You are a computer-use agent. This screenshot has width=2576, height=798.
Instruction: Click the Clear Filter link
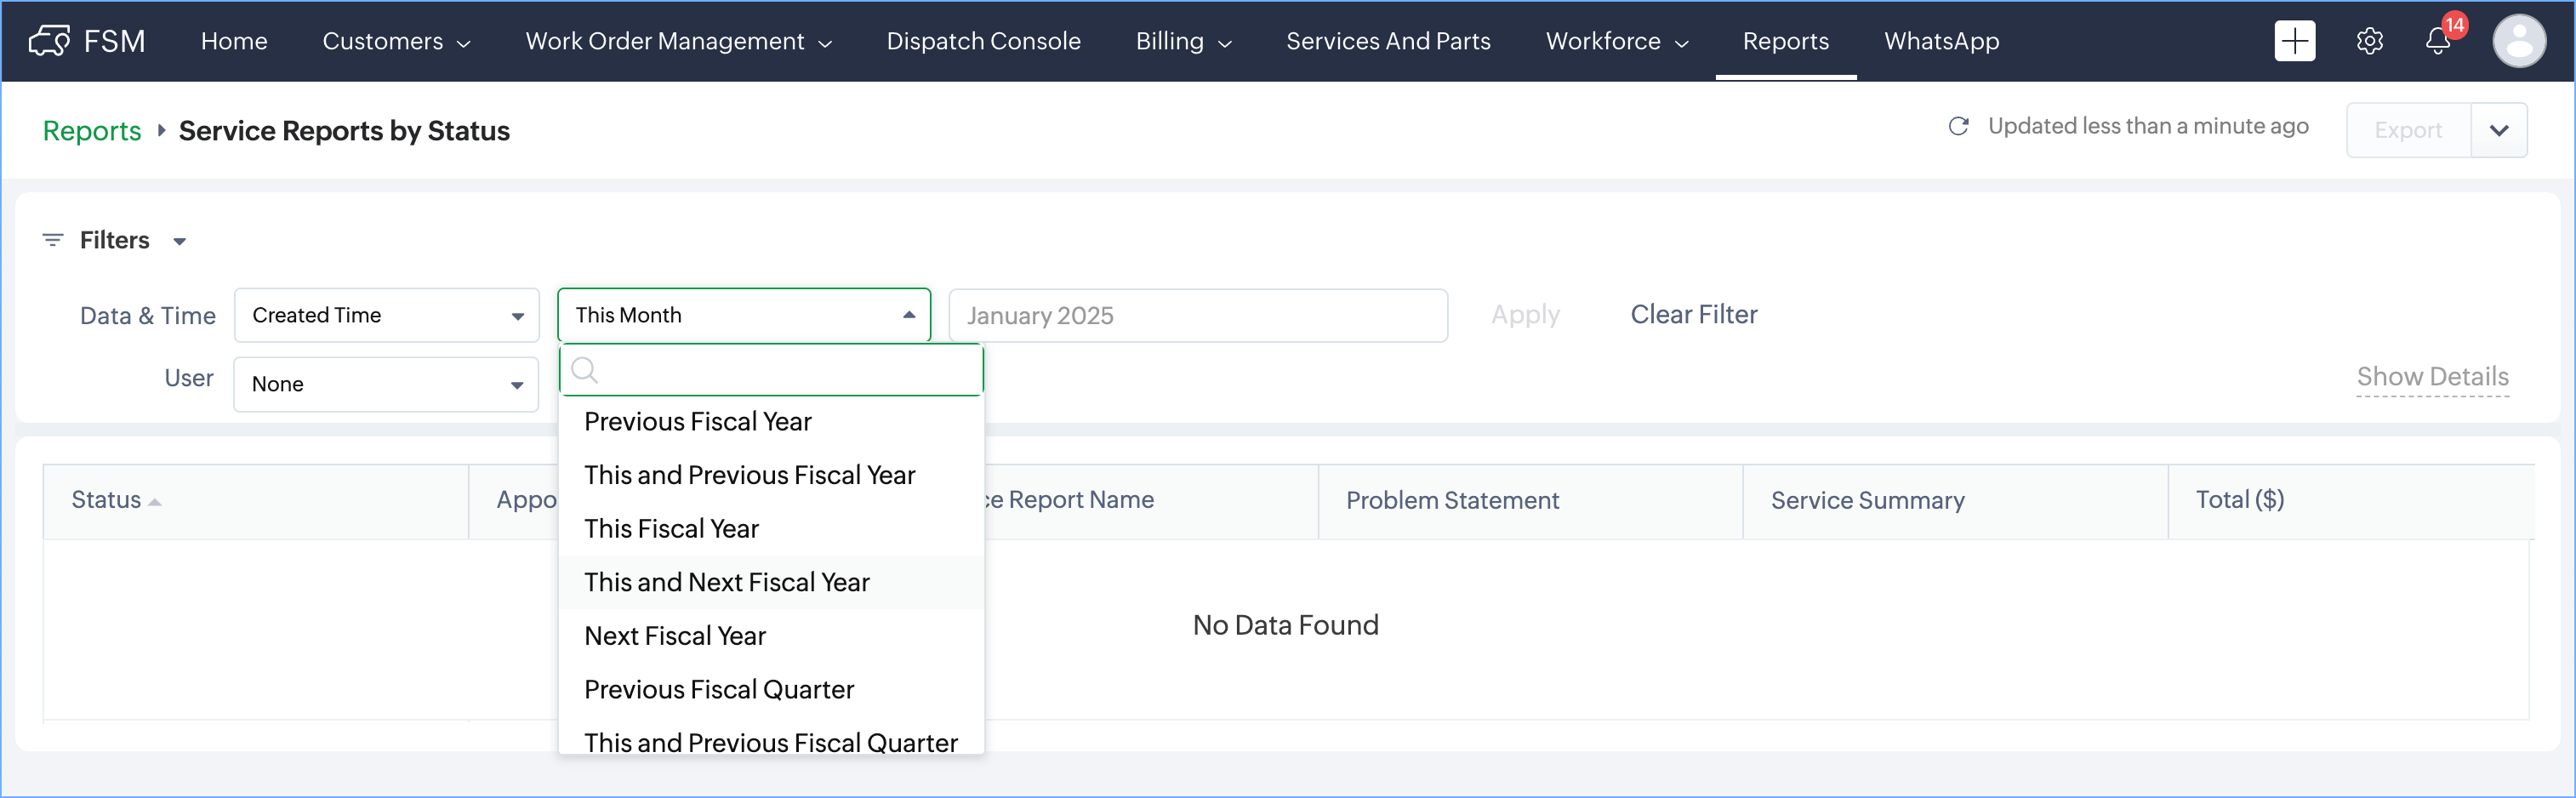tap(1693, 315)
